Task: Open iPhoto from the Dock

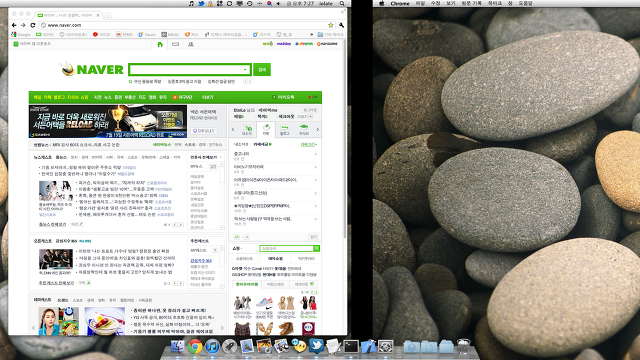Action: coord(264,347)
